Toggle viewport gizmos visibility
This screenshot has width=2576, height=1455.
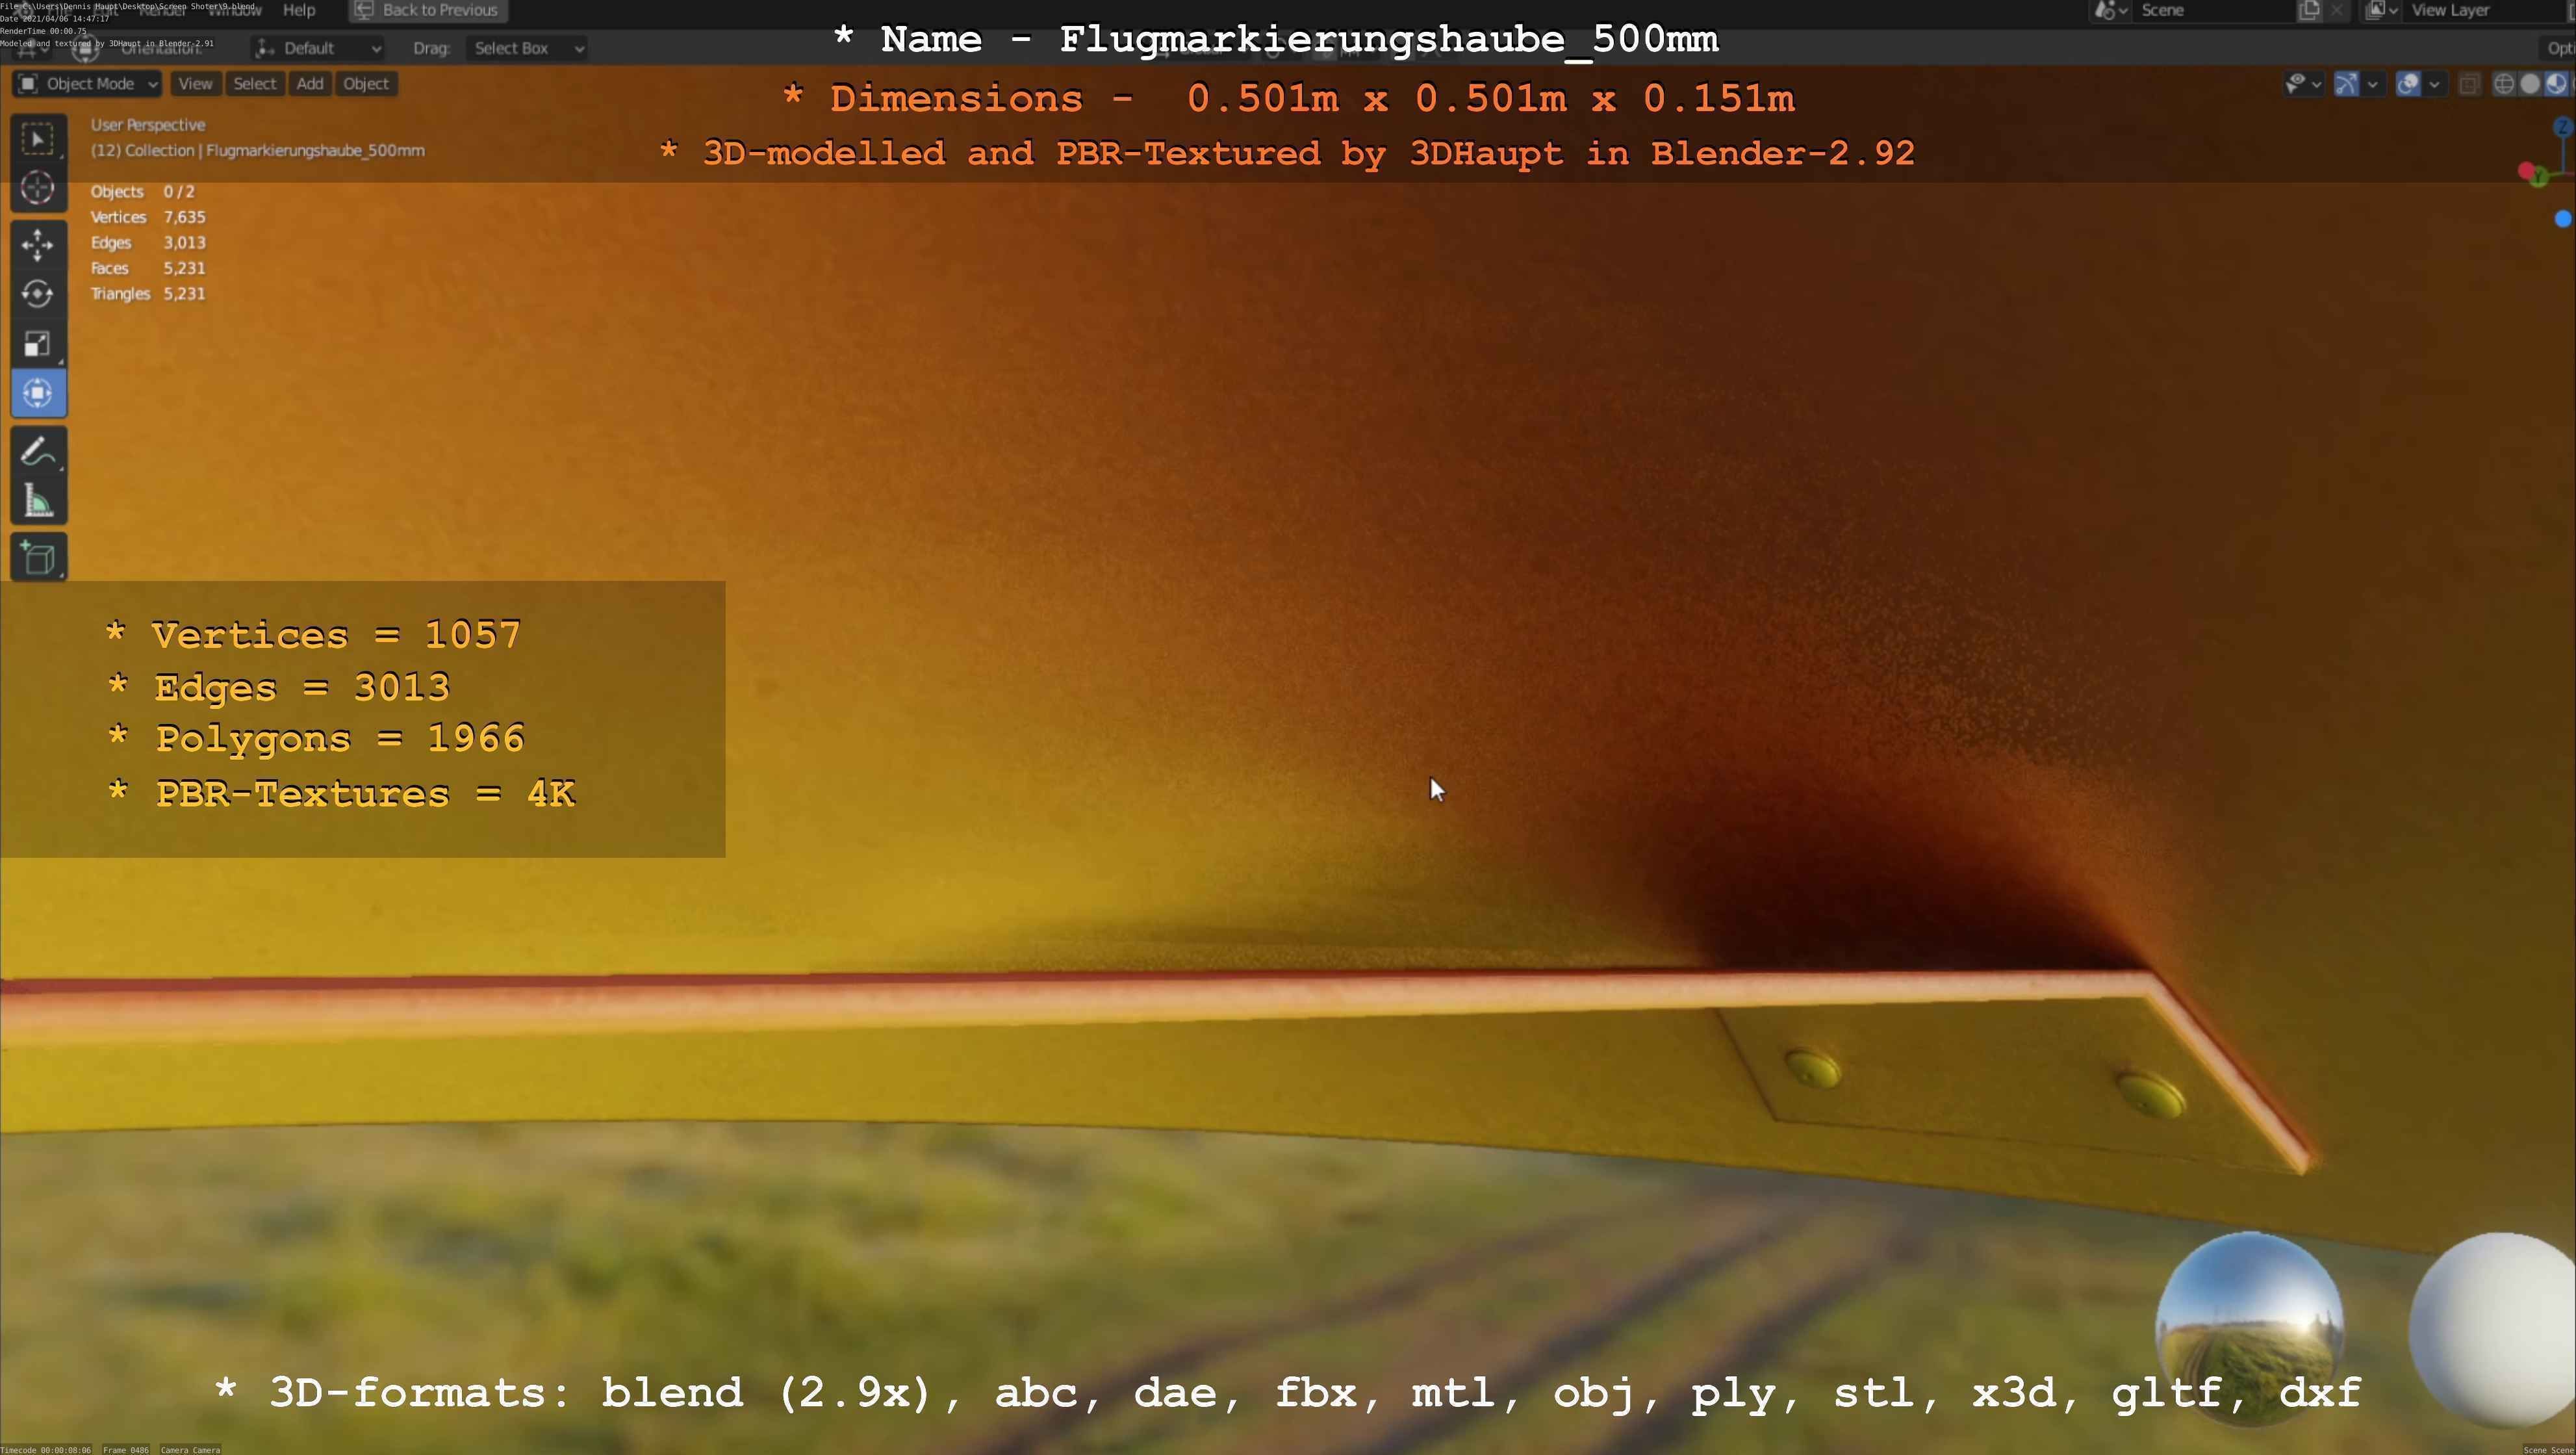[2346, 85]
